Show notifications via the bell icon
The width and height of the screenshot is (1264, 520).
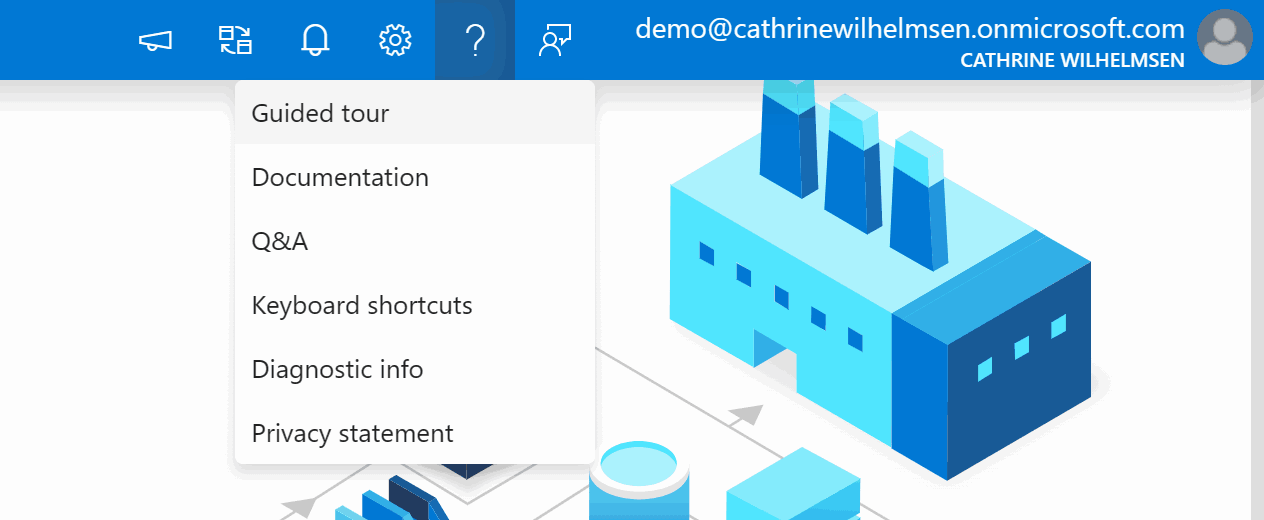(315, 40)
